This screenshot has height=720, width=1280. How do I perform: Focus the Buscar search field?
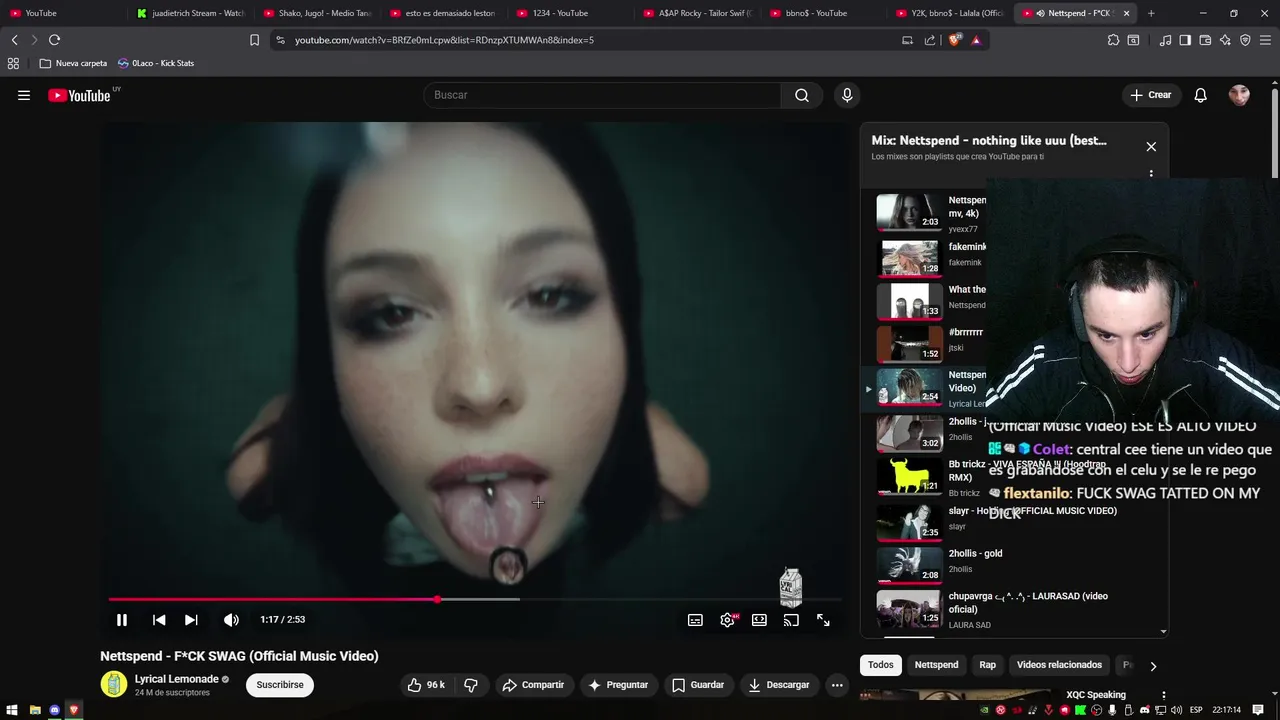pos(602,95)
